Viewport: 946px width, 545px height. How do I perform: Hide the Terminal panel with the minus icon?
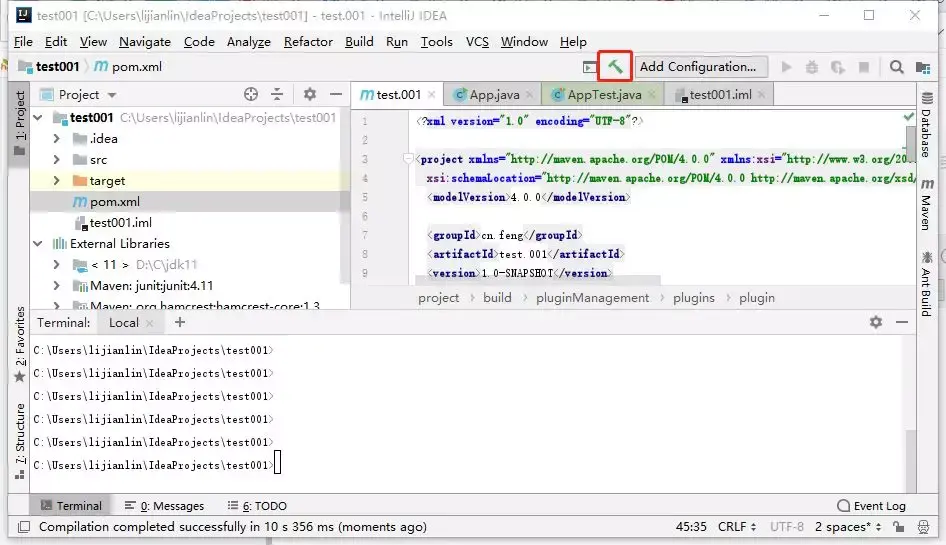coord(902,322)
